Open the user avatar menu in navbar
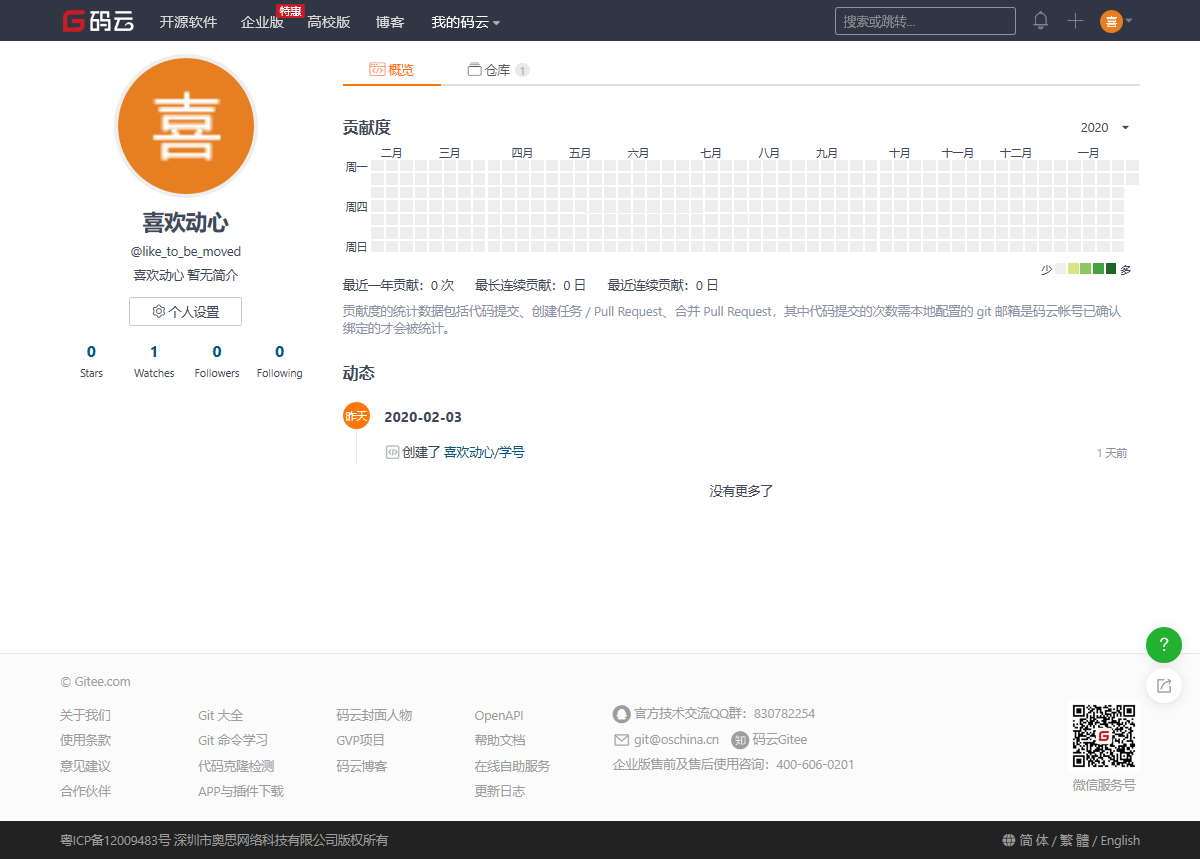The width and height of the screenshot is (1200, 859). tap(1115, 21)
